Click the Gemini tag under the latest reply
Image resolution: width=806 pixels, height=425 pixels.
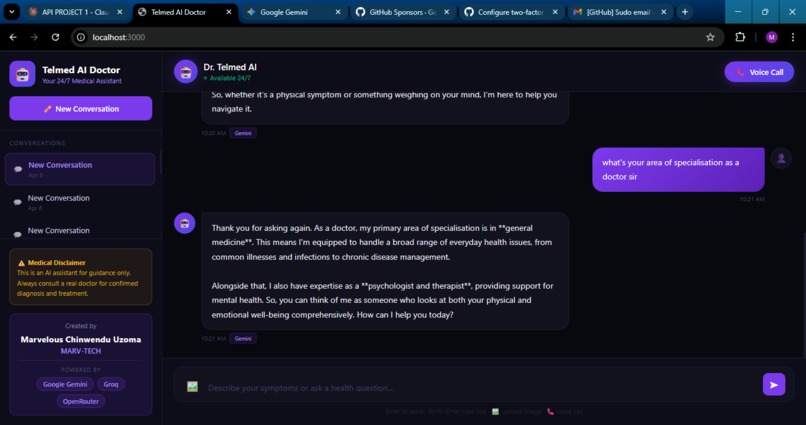243,339
